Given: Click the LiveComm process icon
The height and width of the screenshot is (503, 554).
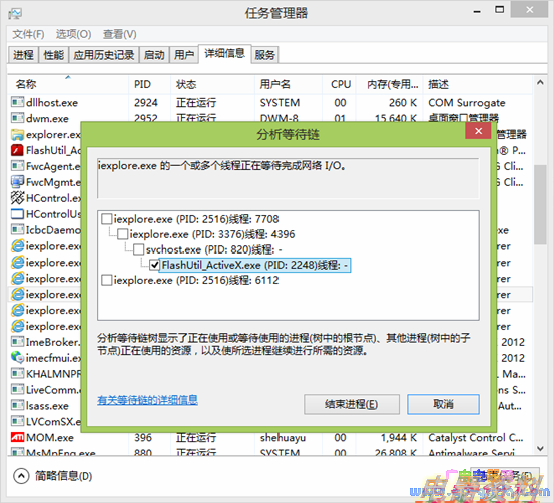Looking at the screenshot, I should click(x=17, y=390).
